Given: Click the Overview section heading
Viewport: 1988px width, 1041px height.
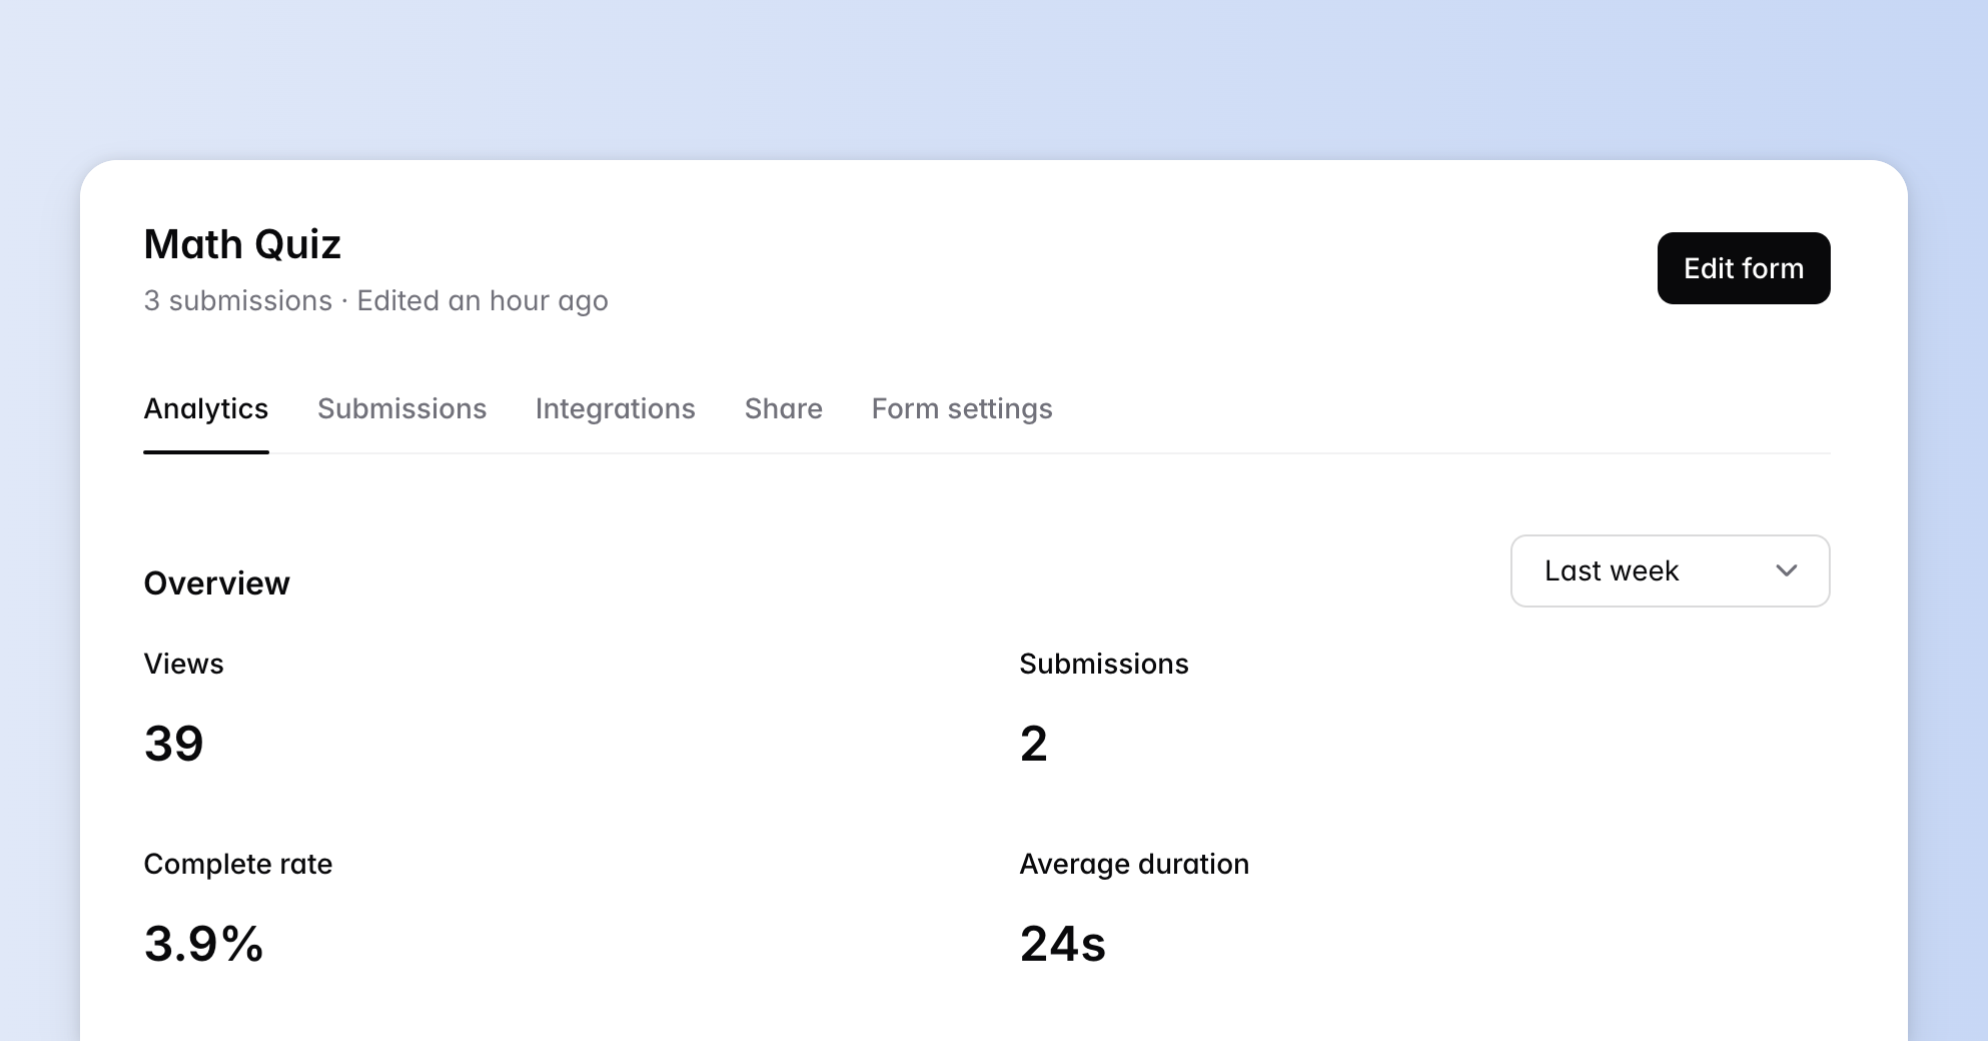Looking at the screenshot, I should pyautogui.click(x=216, y=583).
